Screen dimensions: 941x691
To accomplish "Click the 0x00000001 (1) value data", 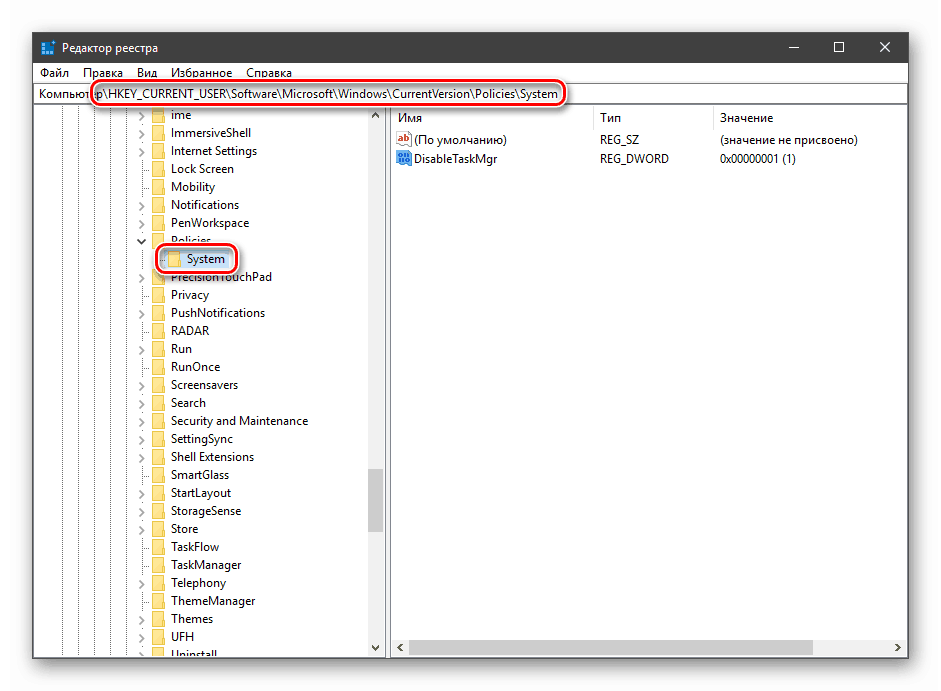I will click(x=757, y=158).
